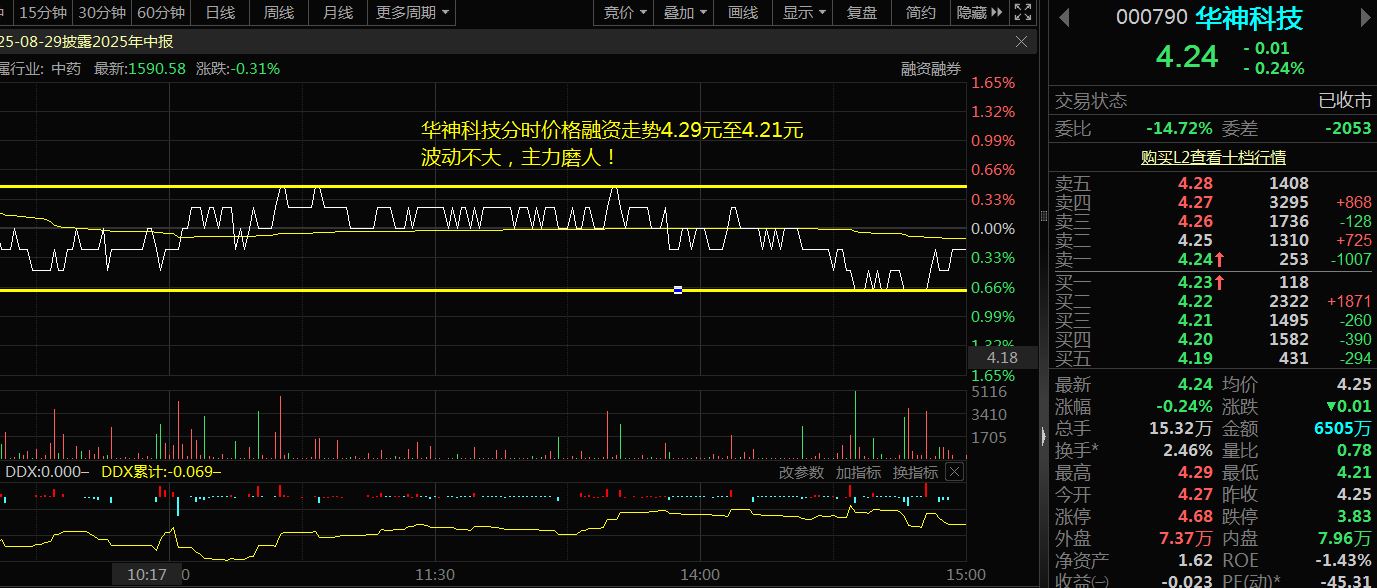The height and width of the screenshot is (588, 1377).
Task: Open the 披露2025年中报 announcement text
Action: [x=87, y=41]
